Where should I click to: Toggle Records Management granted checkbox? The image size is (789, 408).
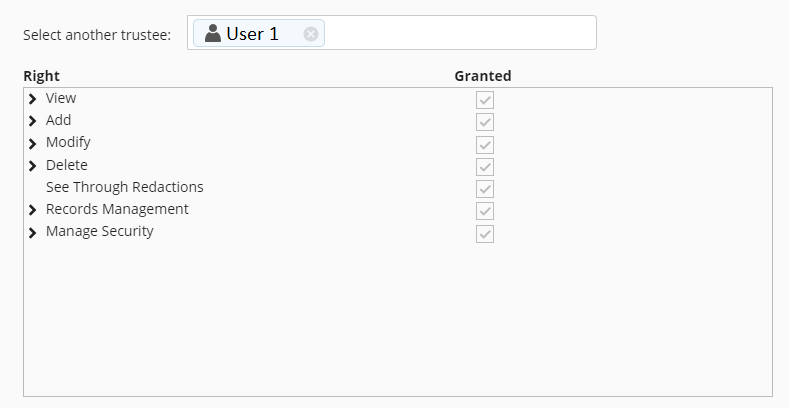point(485,211)
